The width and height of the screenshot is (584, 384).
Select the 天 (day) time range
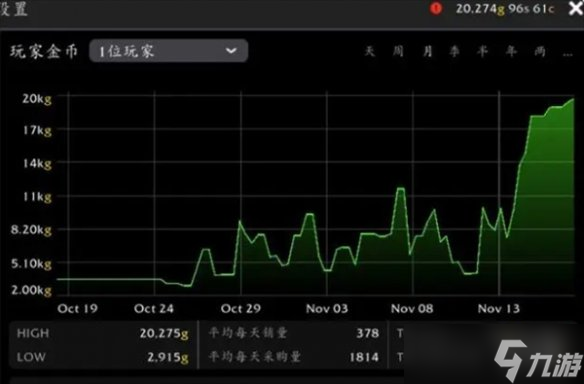point(369,51)
